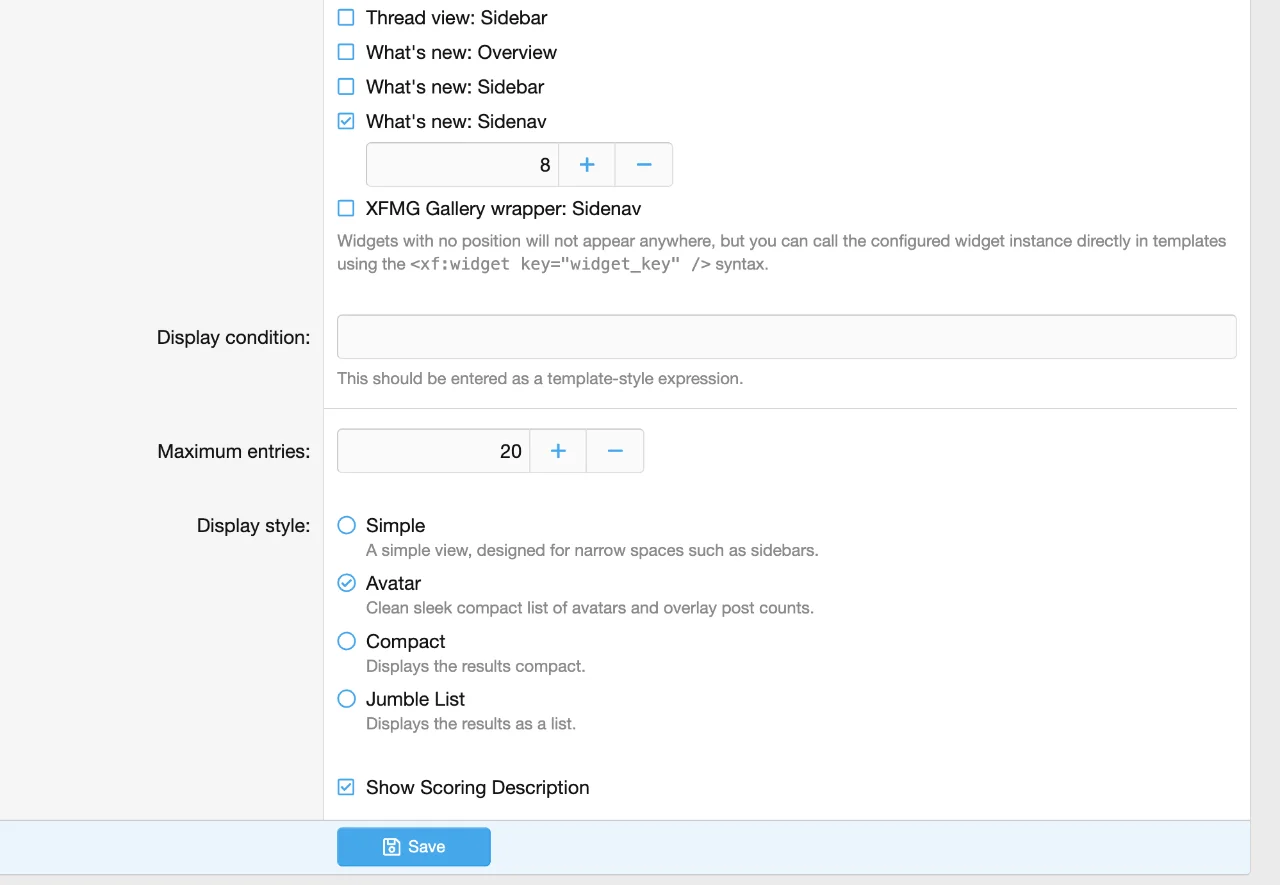Screen dimensions: 1280x885
Task: Enable the Thread view: Sidebar checkbox
Action: (x=346, y=18)
